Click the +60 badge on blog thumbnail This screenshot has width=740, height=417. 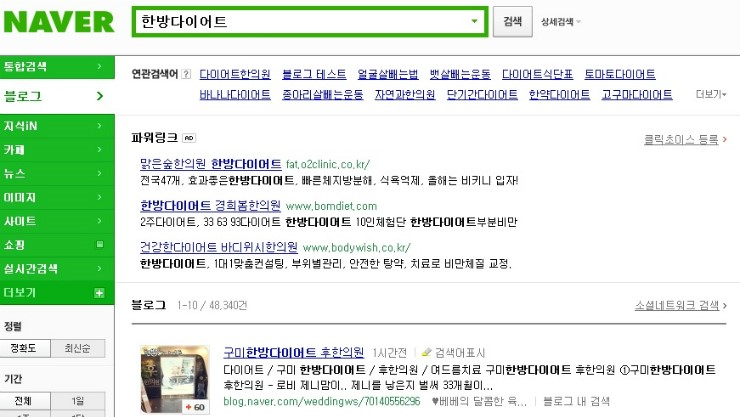click(x=195, y=407)
